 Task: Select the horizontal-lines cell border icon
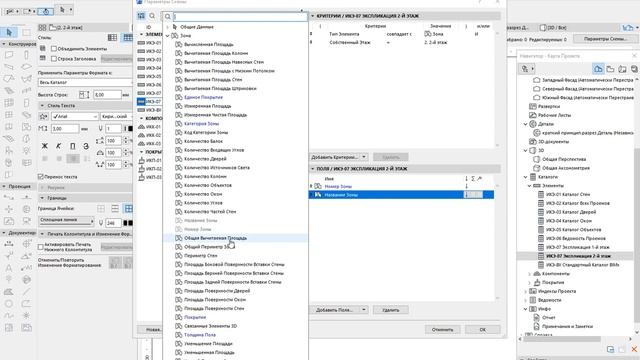point(115,209)
